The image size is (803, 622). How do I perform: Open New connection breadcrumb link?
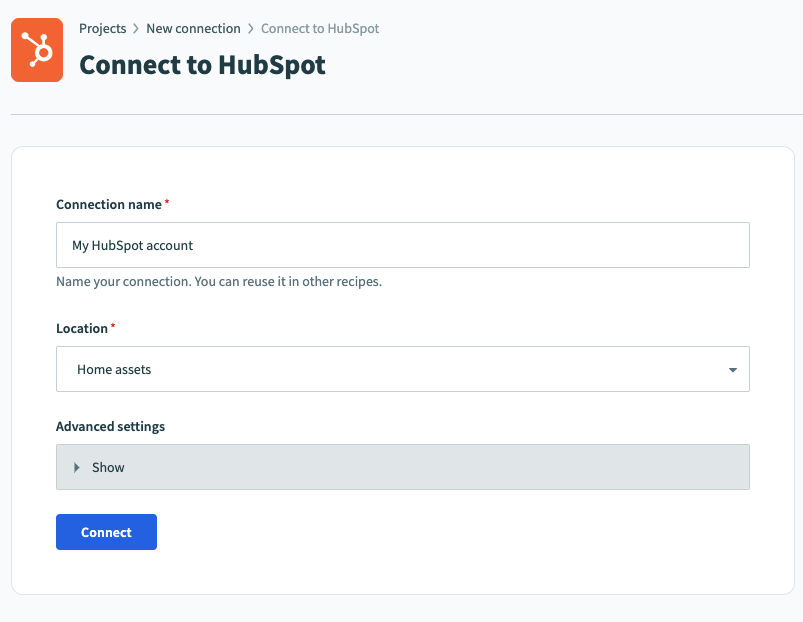pos(193,29)
